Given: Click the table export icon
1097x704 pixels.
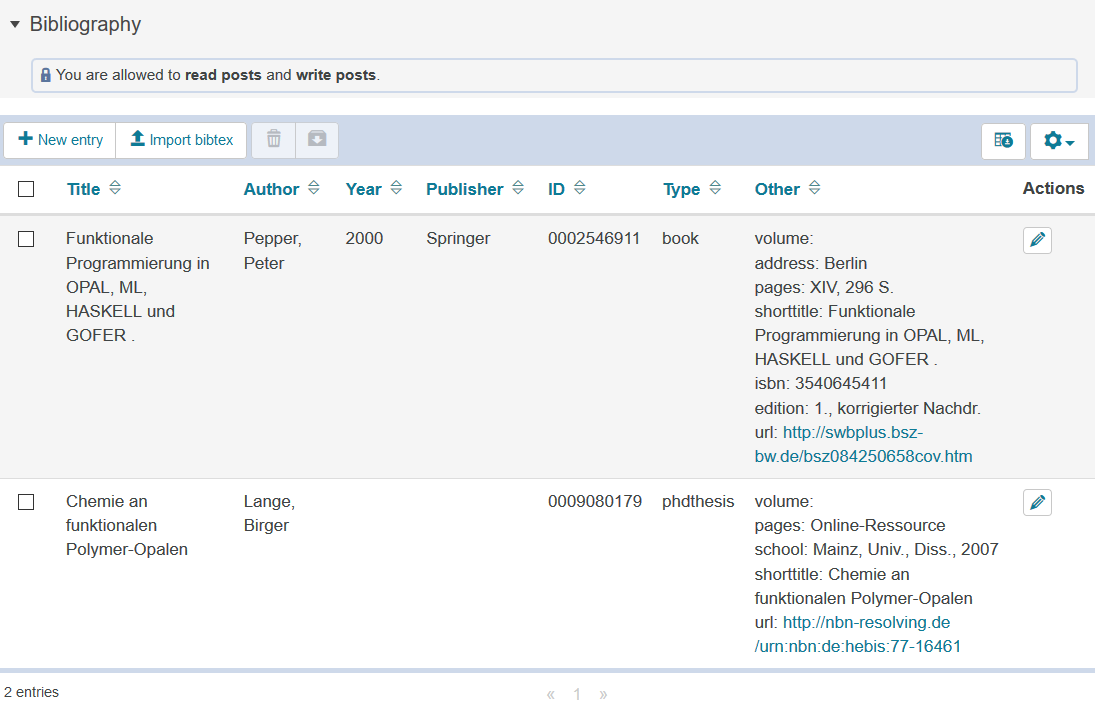Looking at the screenshot, I should [x=1003, y=141].
